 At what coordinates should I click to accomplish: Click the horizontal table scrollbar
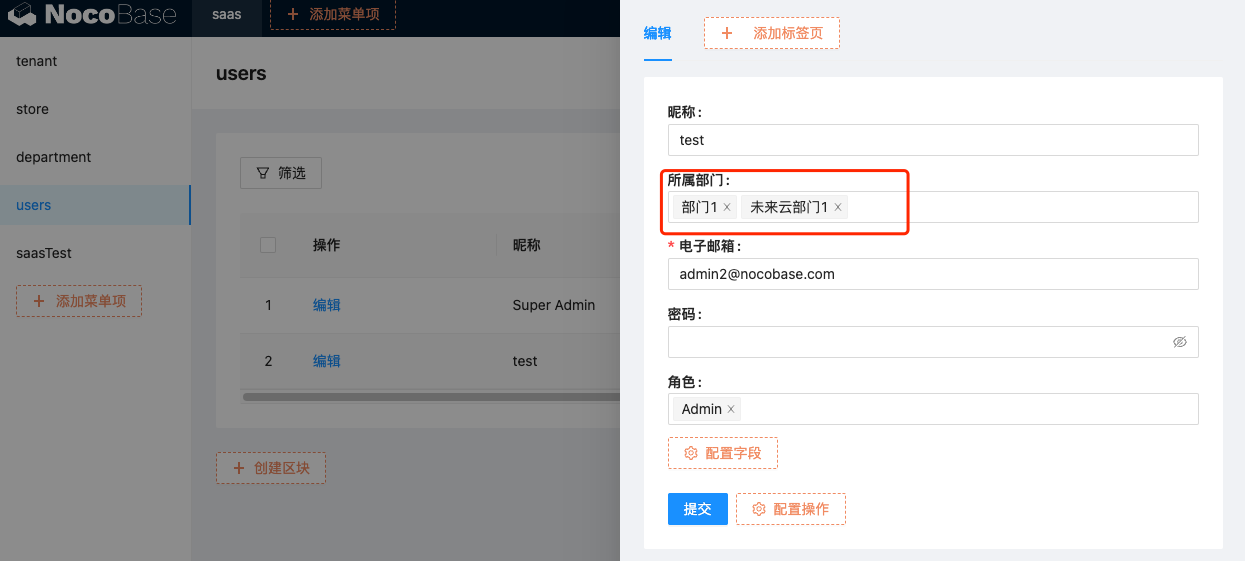[431, 397]
